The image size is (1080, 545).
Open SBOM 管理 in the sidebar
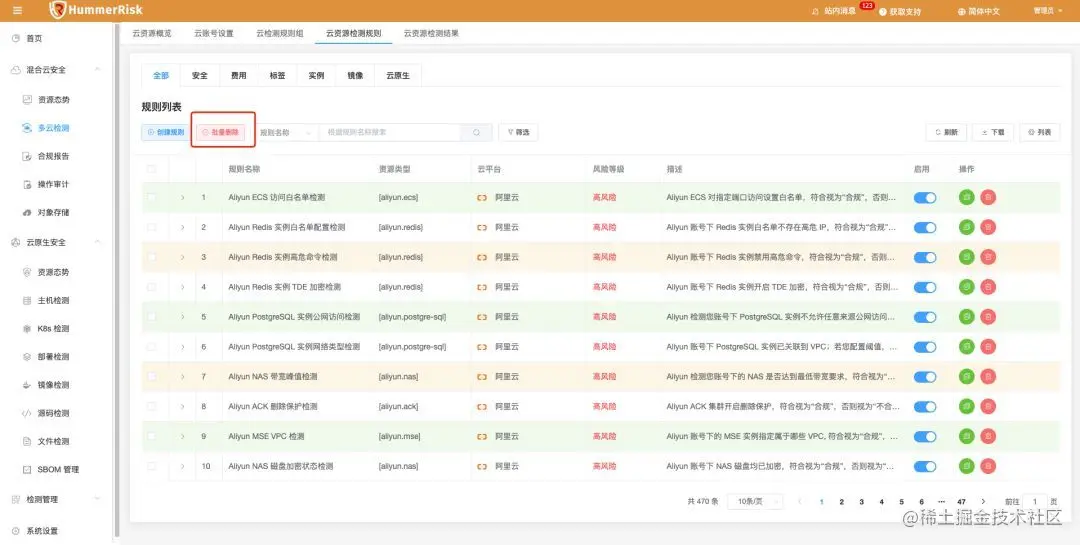point(52,469)
